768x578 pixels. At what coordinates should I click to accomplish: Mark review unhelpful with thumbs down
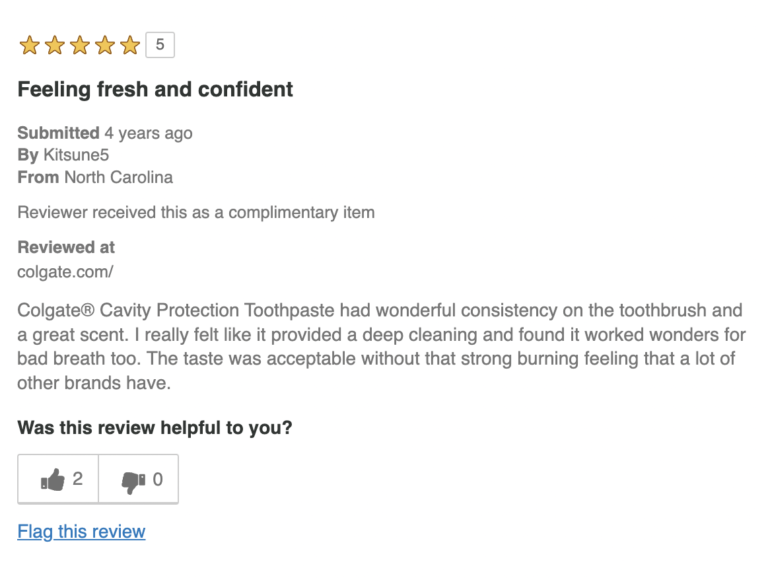[x=139, y=480]
